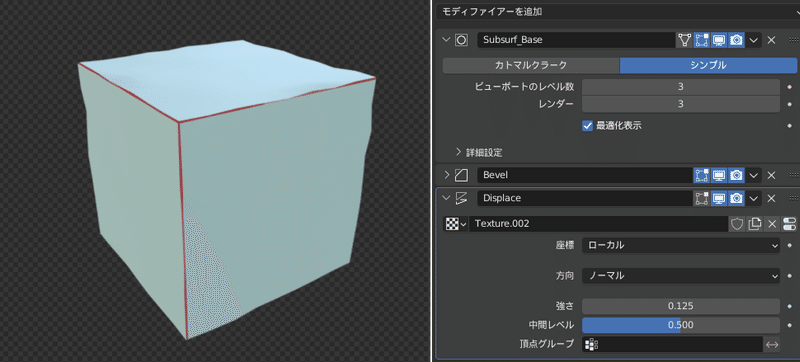Toggle edit mode display for Bevel
This screenshot has height=362, width=800.
(x=702, y=175)
